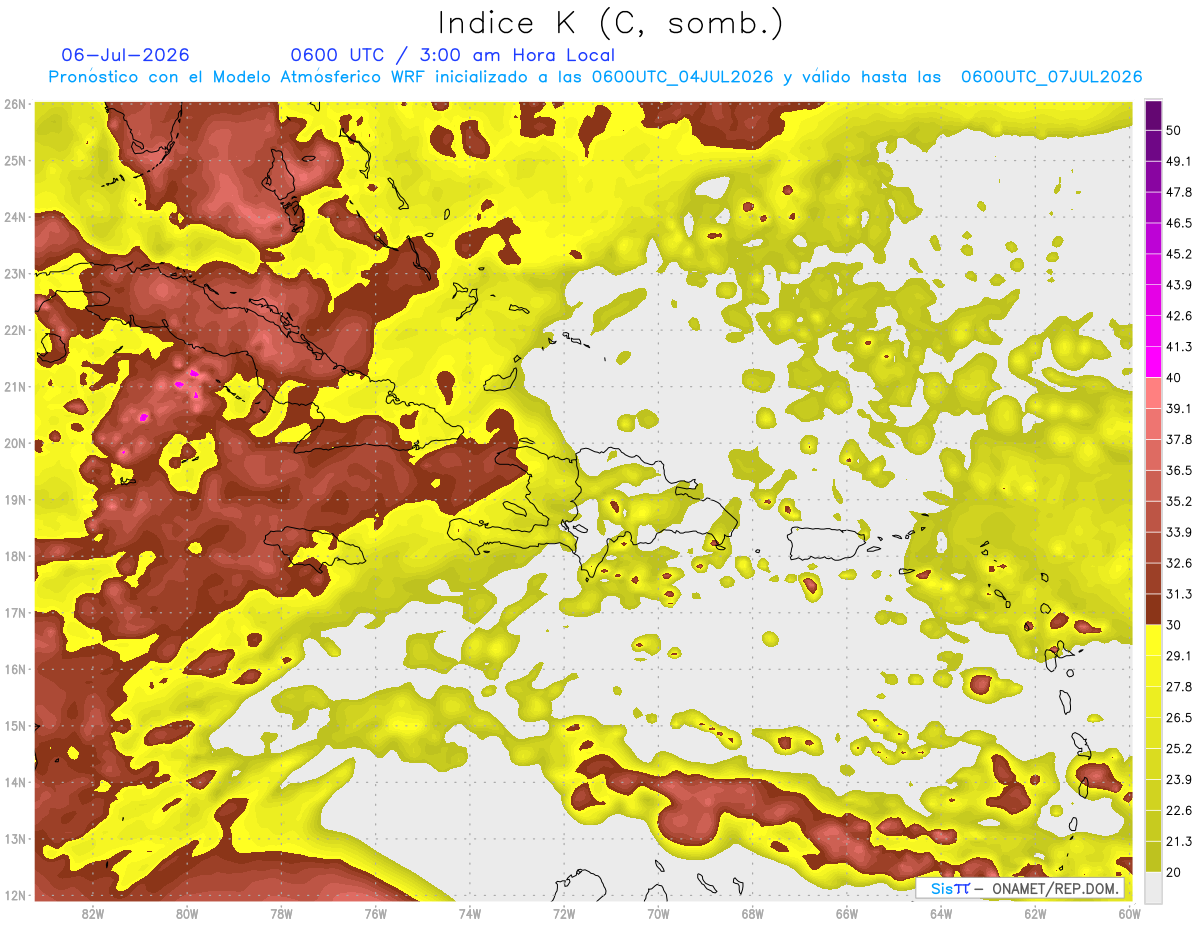
Task: Click the "21N" latitude label
Action: click(15, 387)
